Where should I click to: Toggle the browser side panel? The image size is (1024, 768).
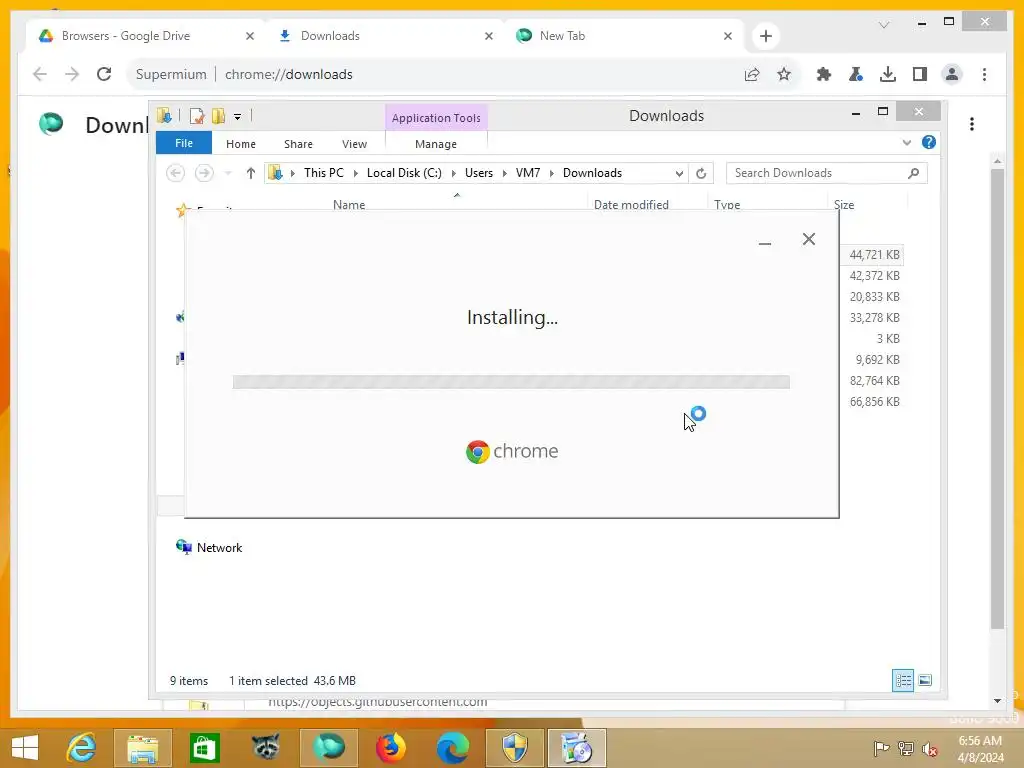[920, 74]
